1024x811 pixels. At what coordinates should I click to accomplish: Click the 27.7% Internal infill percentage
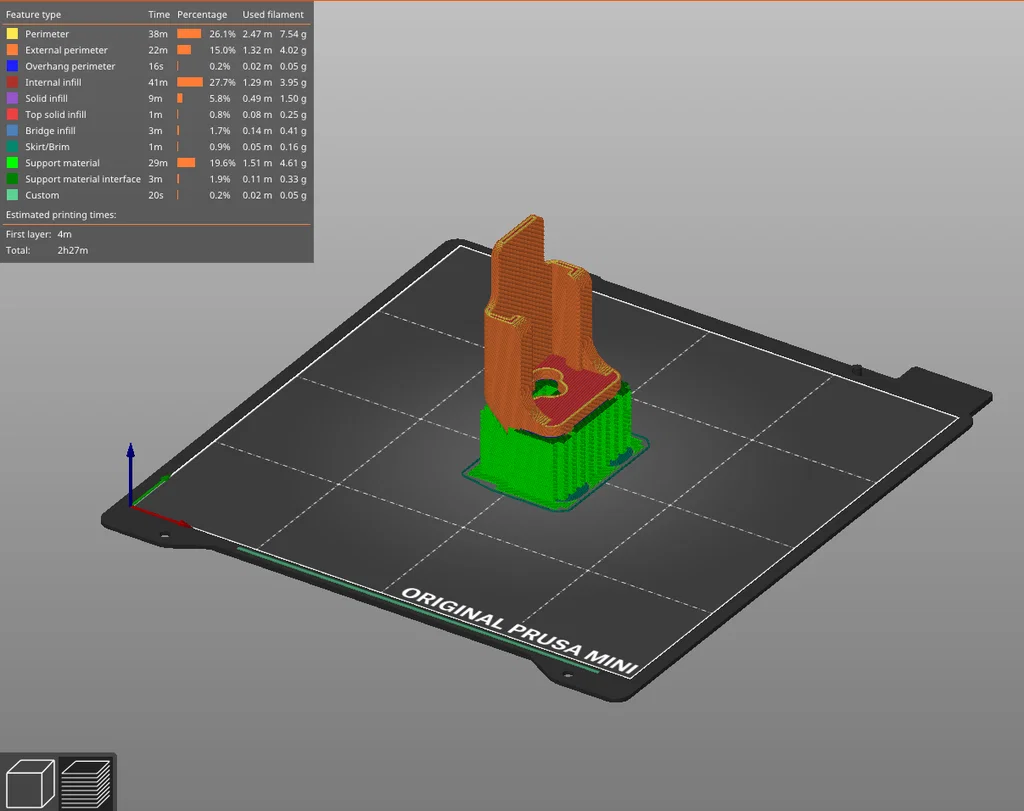pyautogui.click(x=222, y=82)
